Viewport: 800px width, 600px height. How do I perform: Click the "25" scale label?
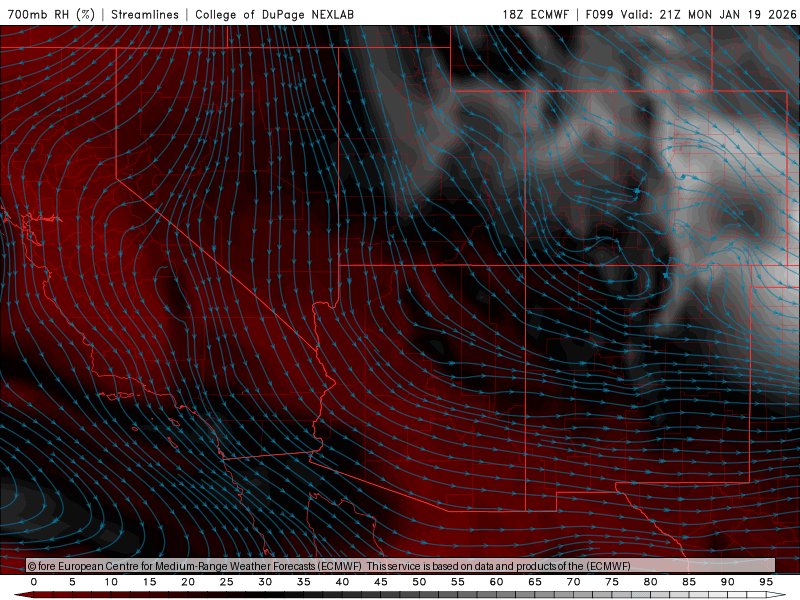[227, 582]
